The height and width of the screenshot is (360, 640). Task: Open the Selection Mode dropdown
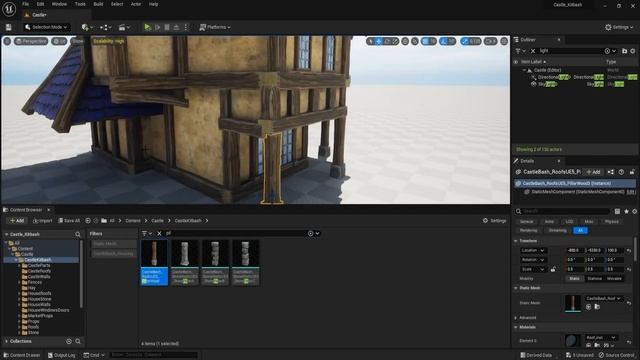46,27
